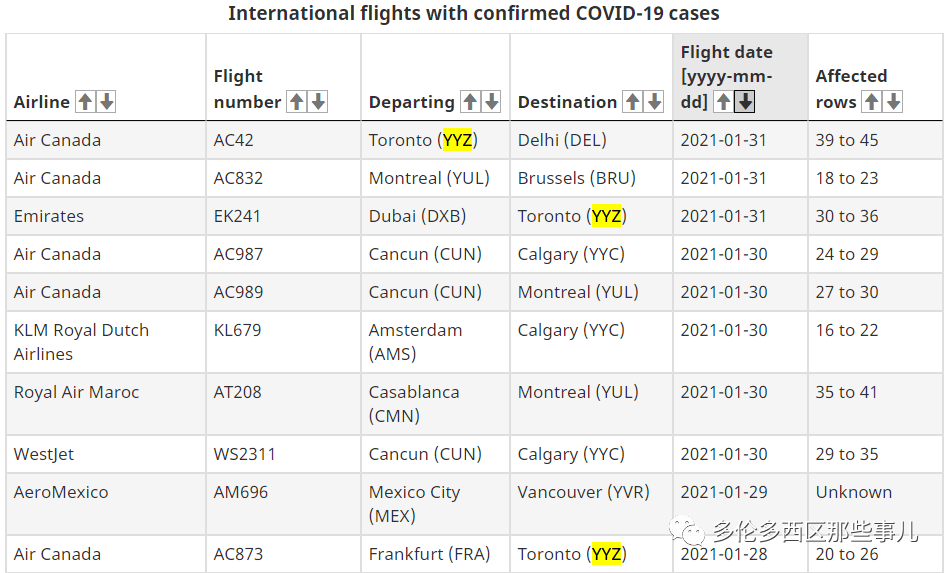
Task: Click the Vancouver (YVR) destination cell
Action: coord(591,504)
